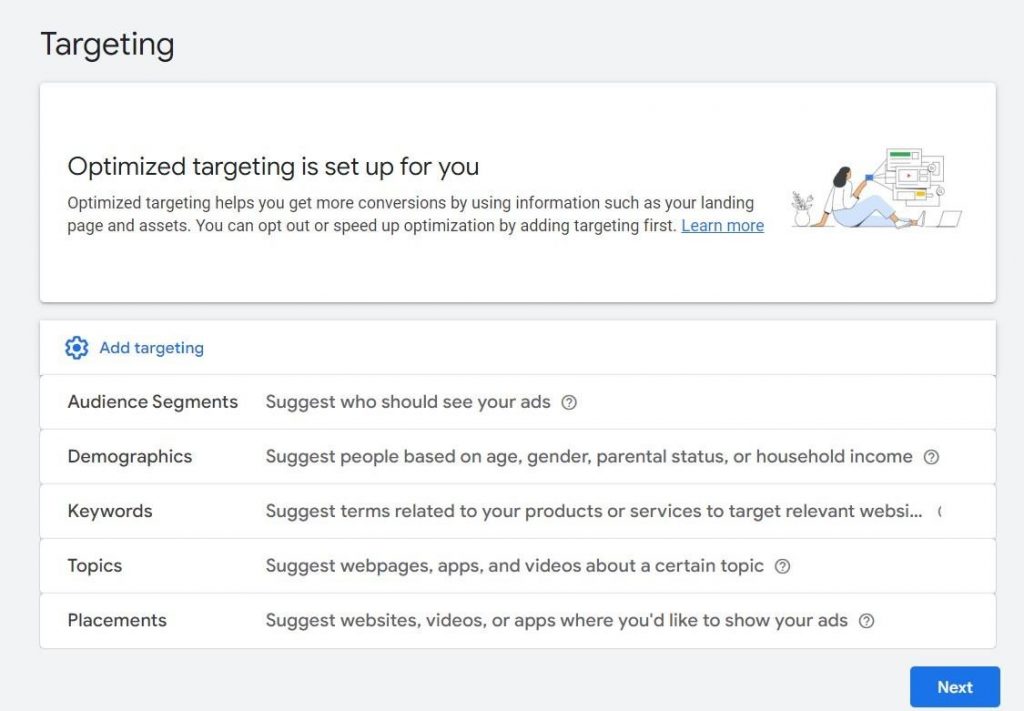The height and width of the screenshot is (711, 1024).
Task: Expand the Demographics targeting row
Action: point(129,457)
